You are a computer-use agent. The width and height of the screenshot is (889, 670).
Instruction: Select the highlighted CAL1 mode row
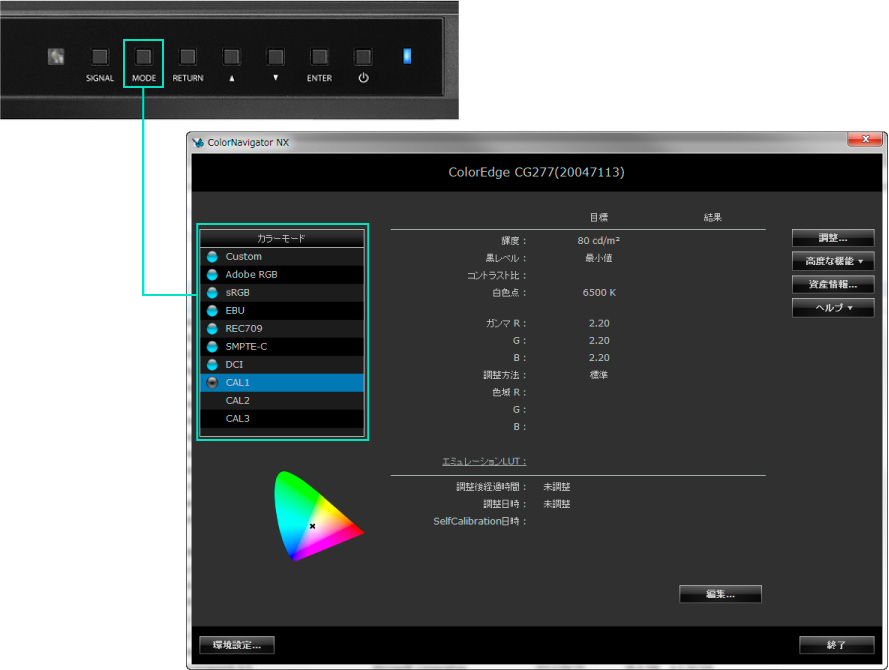coord(282,383)
